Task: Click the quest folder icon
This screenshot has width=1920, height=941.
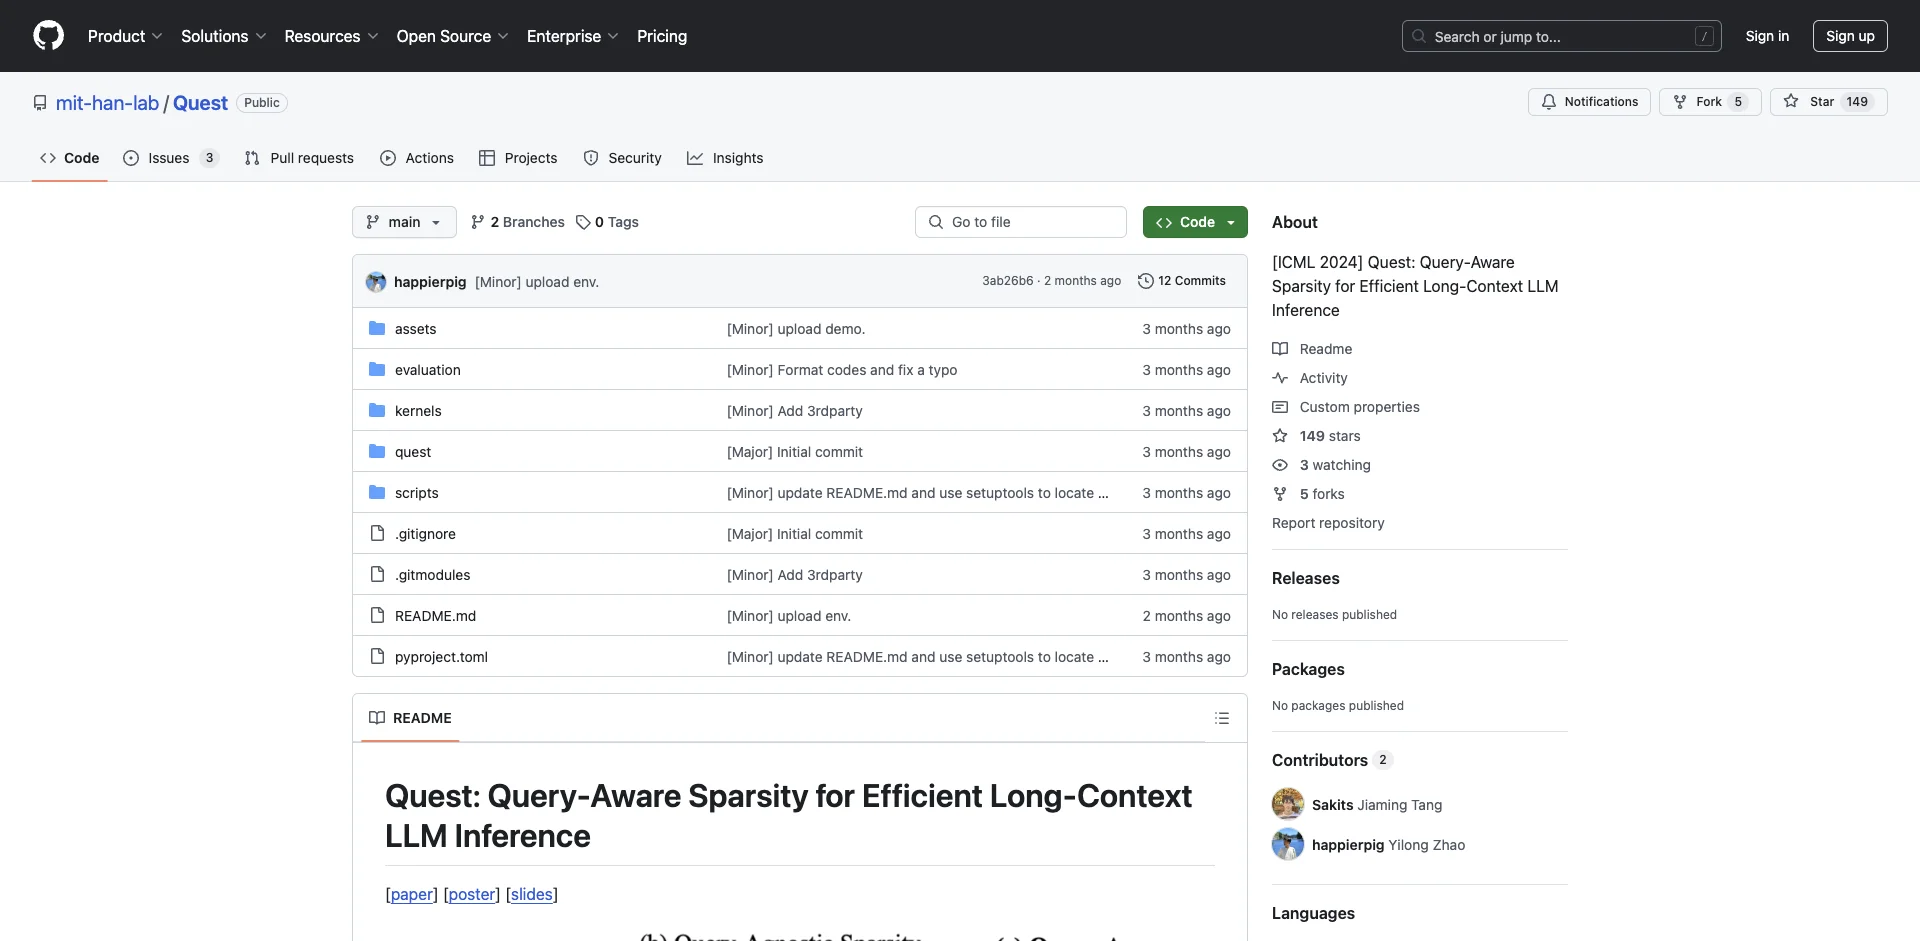Action: tap(377, 451)
